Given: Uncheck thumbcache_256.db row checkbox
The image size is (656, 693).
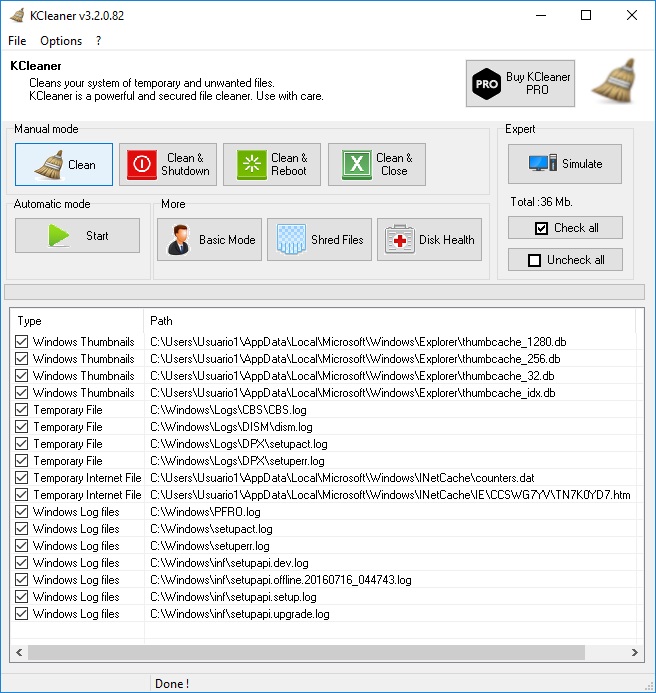Looking at the screenshot, I should tap(21, 358).
